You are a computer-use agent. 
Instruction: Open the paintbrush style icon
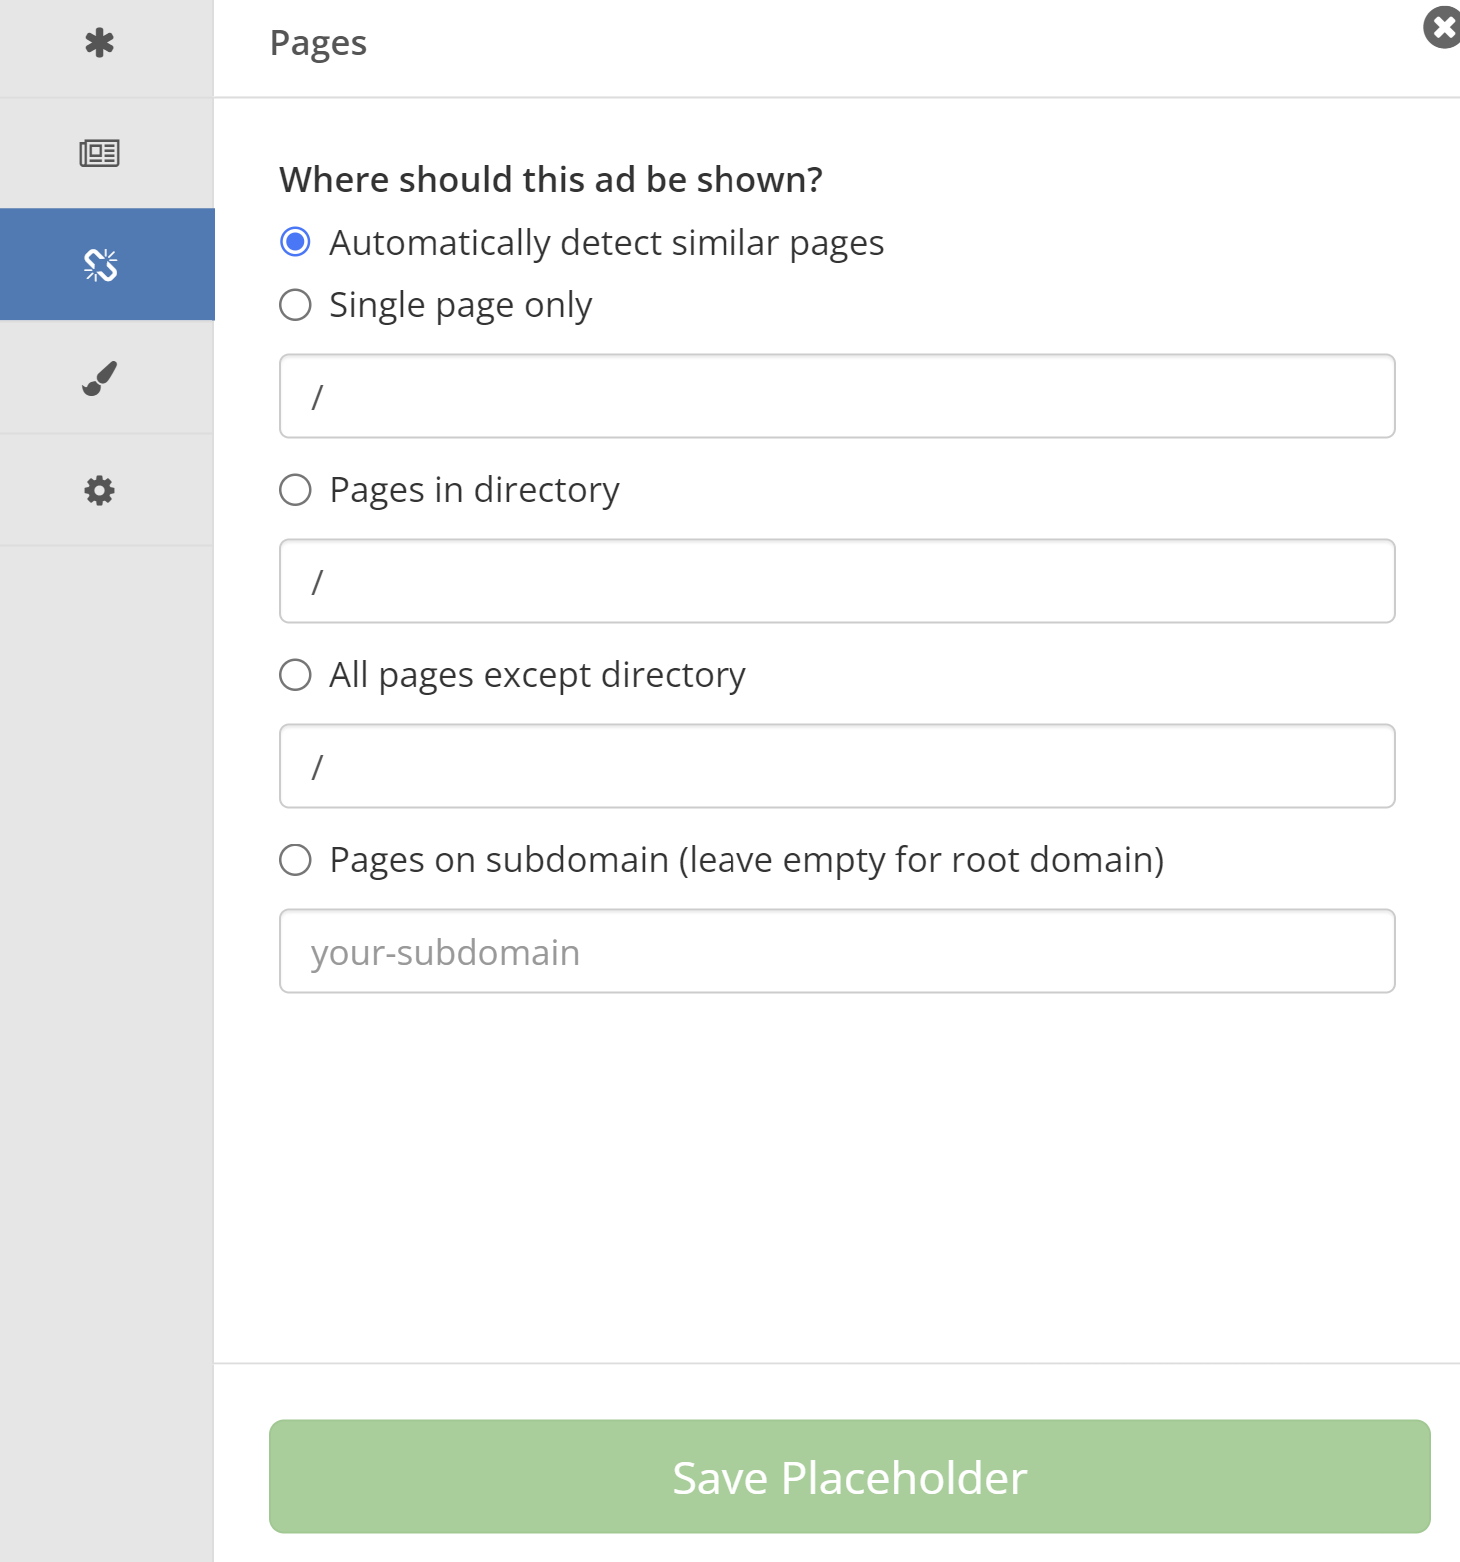coord(99,378)
